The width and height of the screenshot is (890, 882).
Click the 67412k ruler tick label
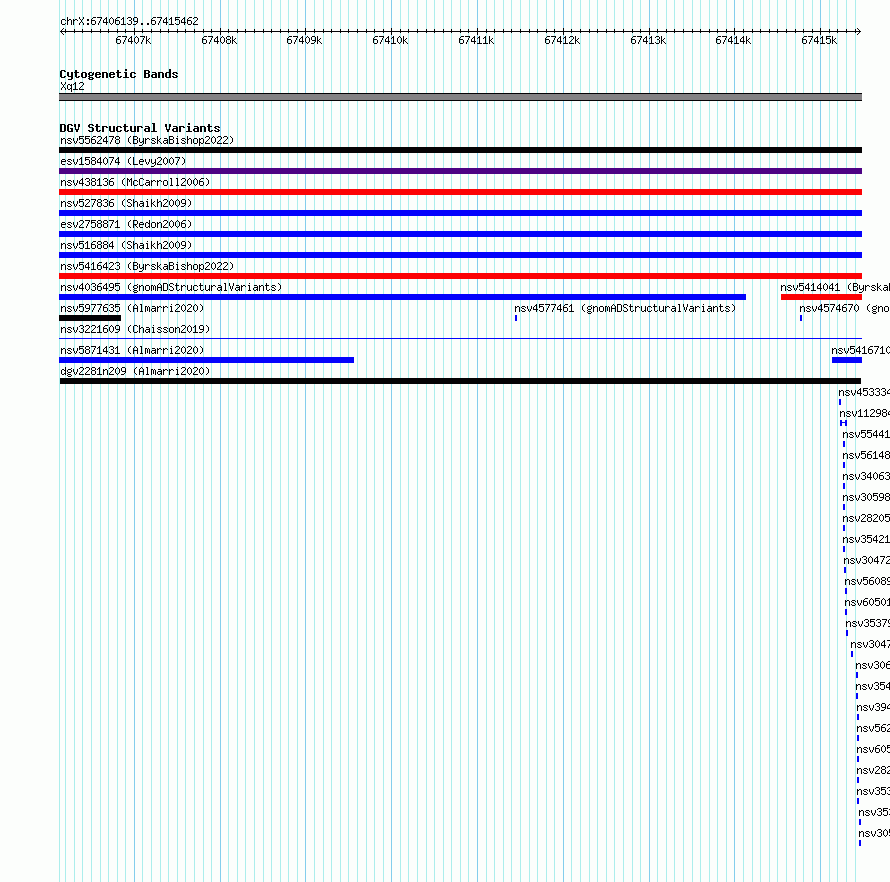click(x=562, y=40)
